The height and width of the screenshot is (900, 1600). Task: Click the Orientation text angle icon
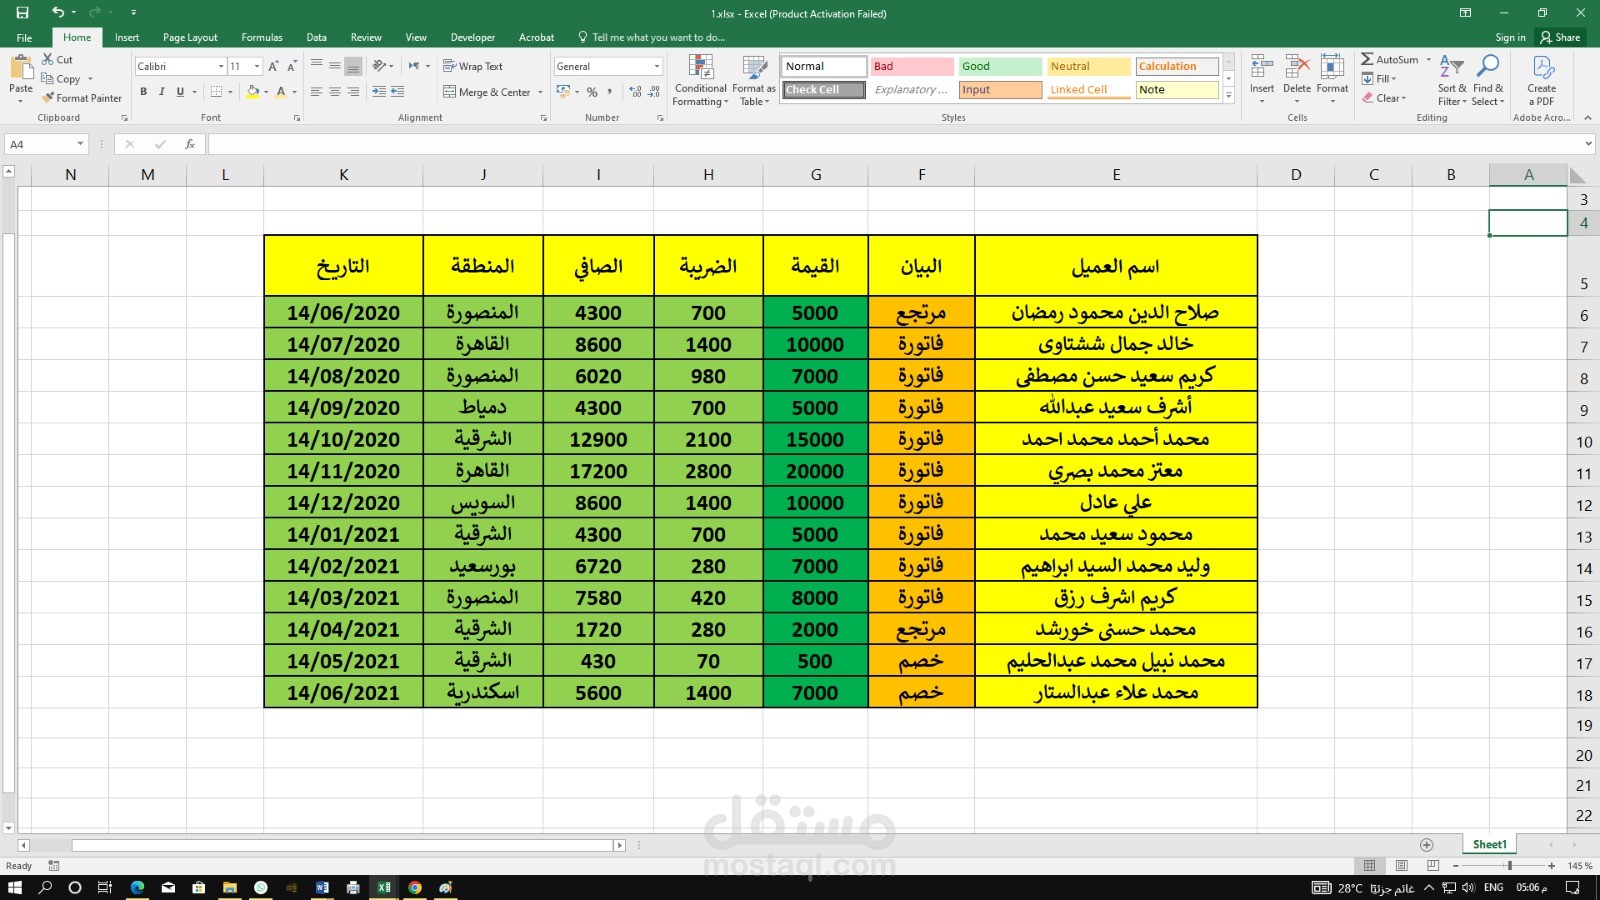tap(380, 66)
